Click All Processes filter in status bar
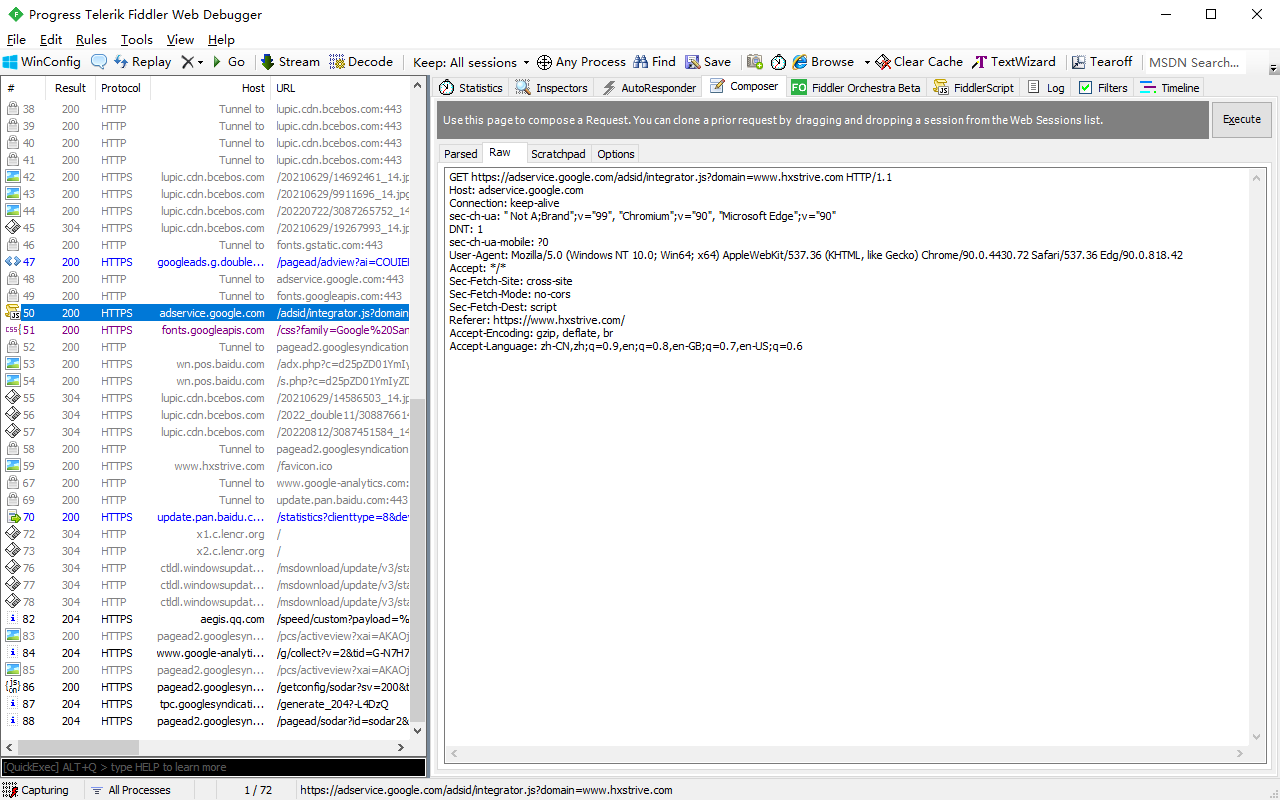The height and width of the screenshot is (800, 1280). pos(130,790)
